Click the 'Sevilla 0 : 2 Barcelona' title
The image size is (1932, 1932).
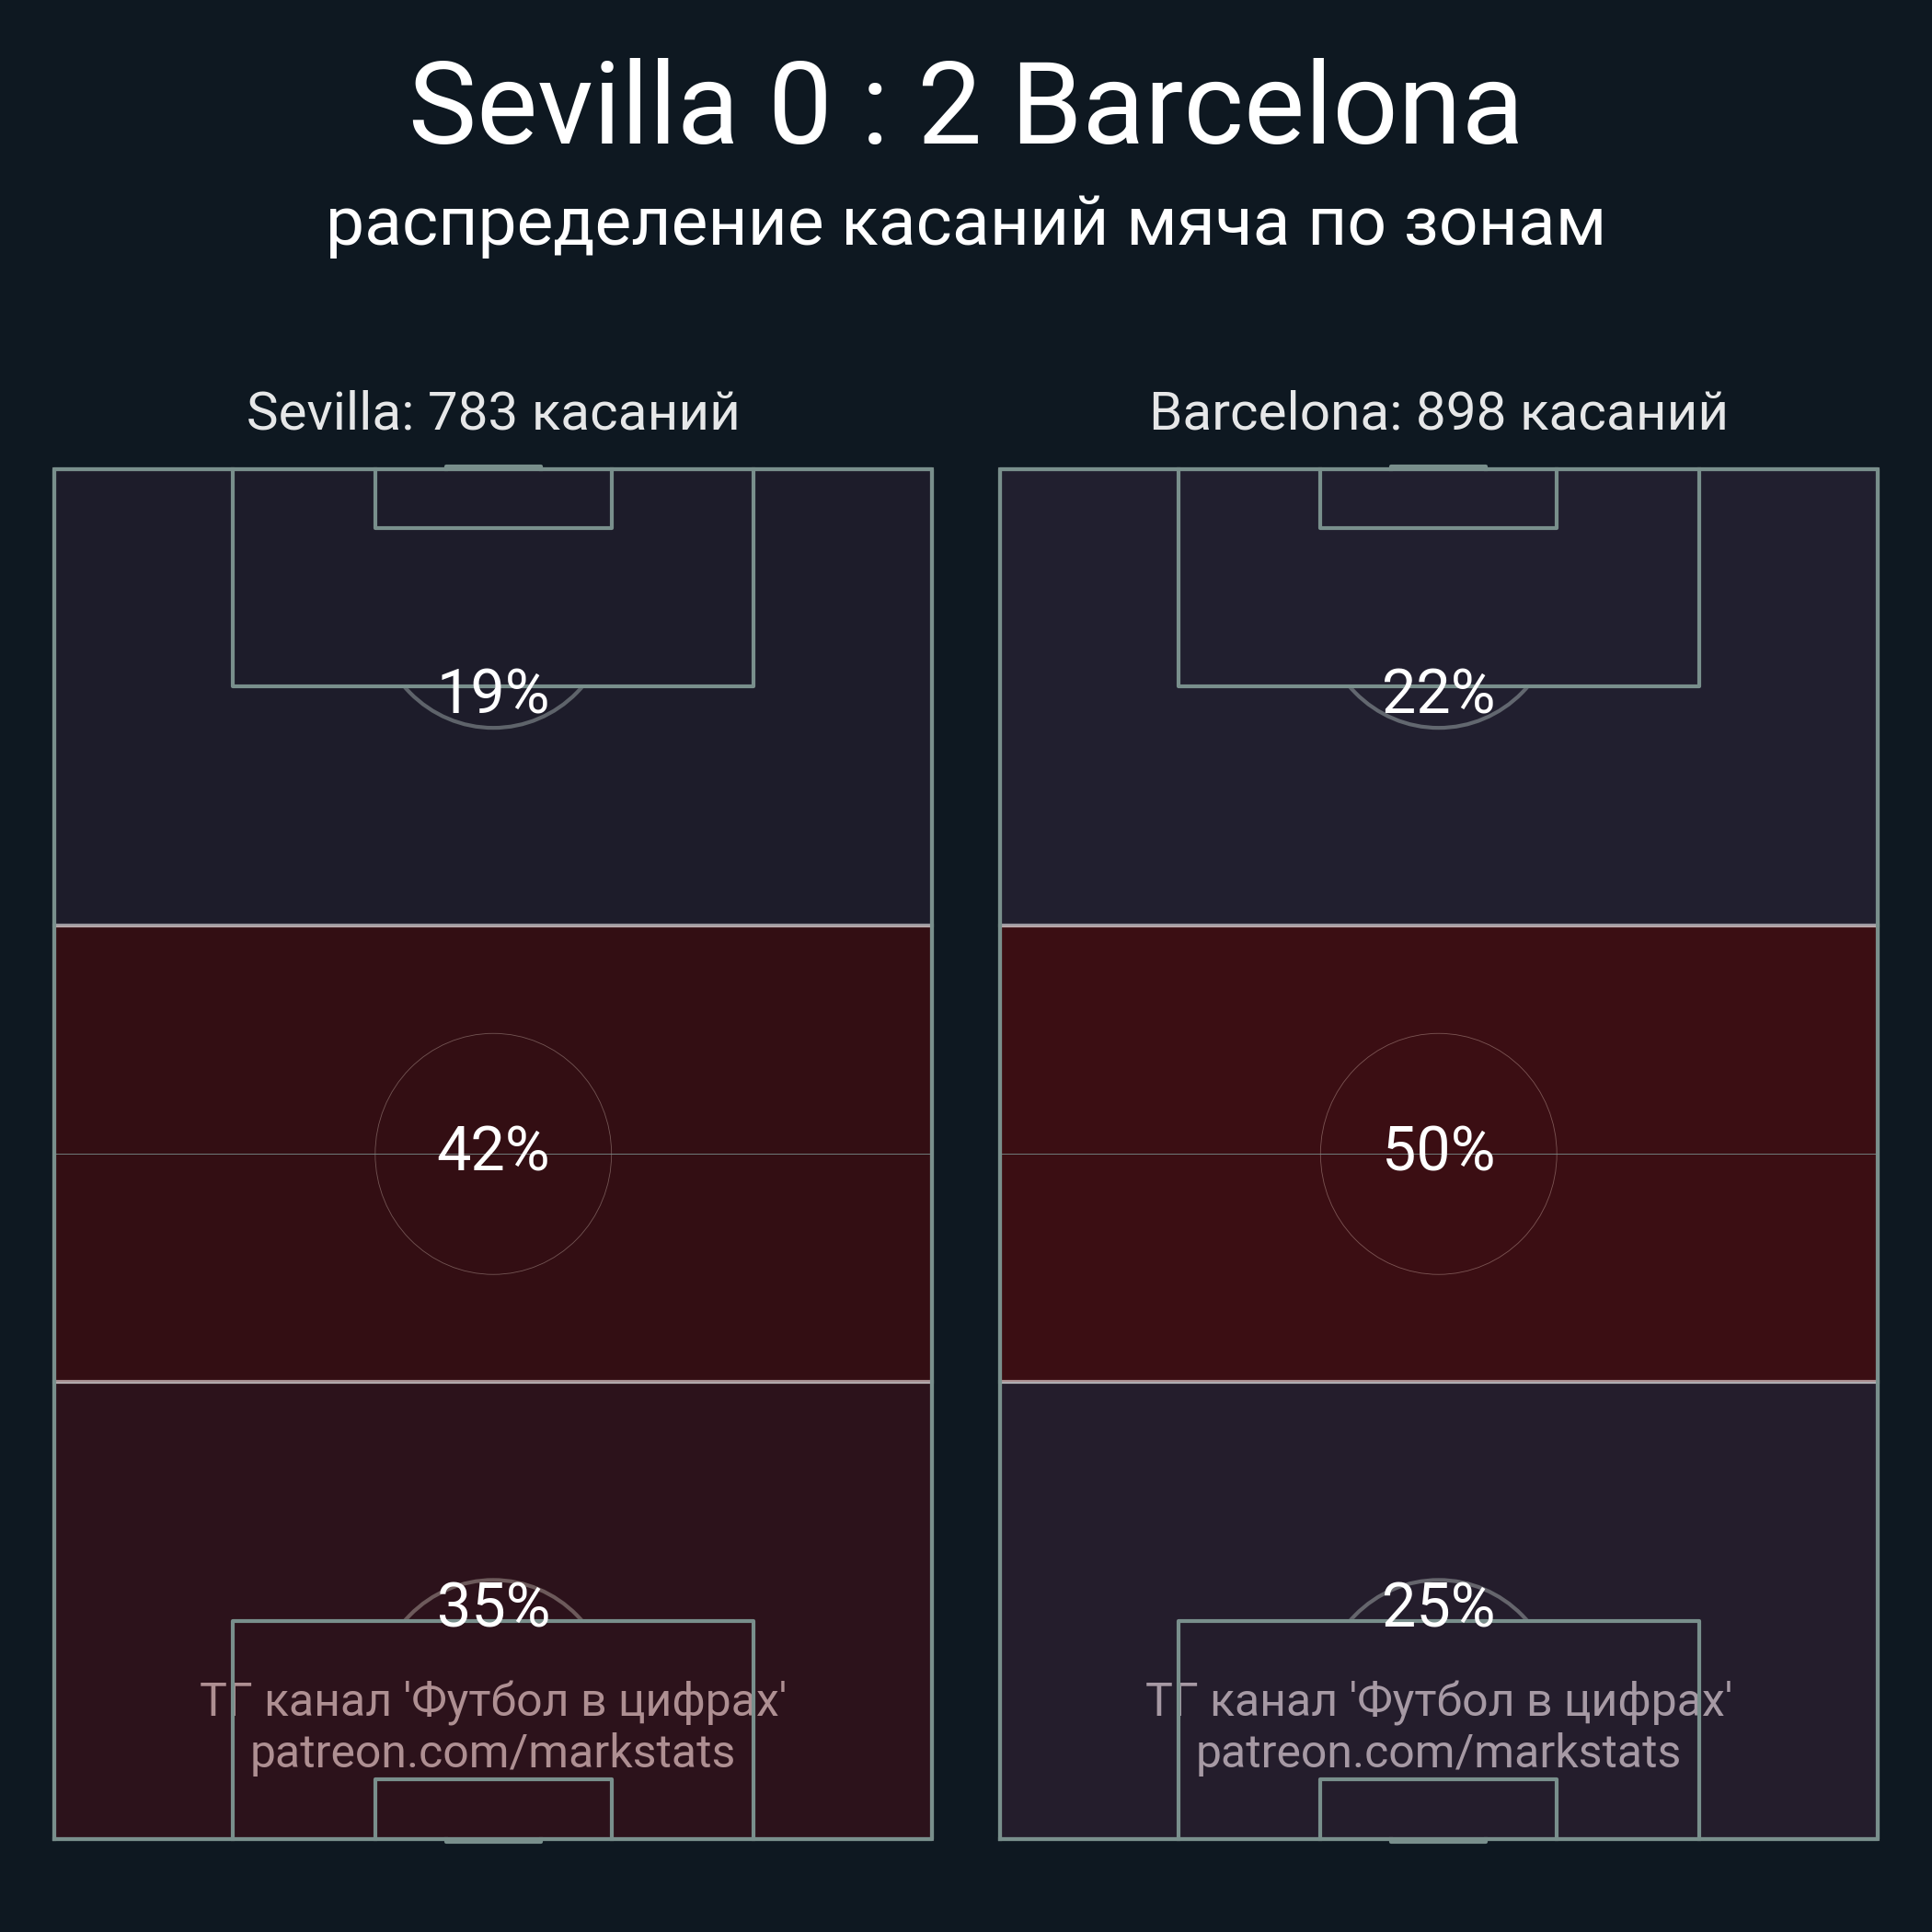coord(965,105)
